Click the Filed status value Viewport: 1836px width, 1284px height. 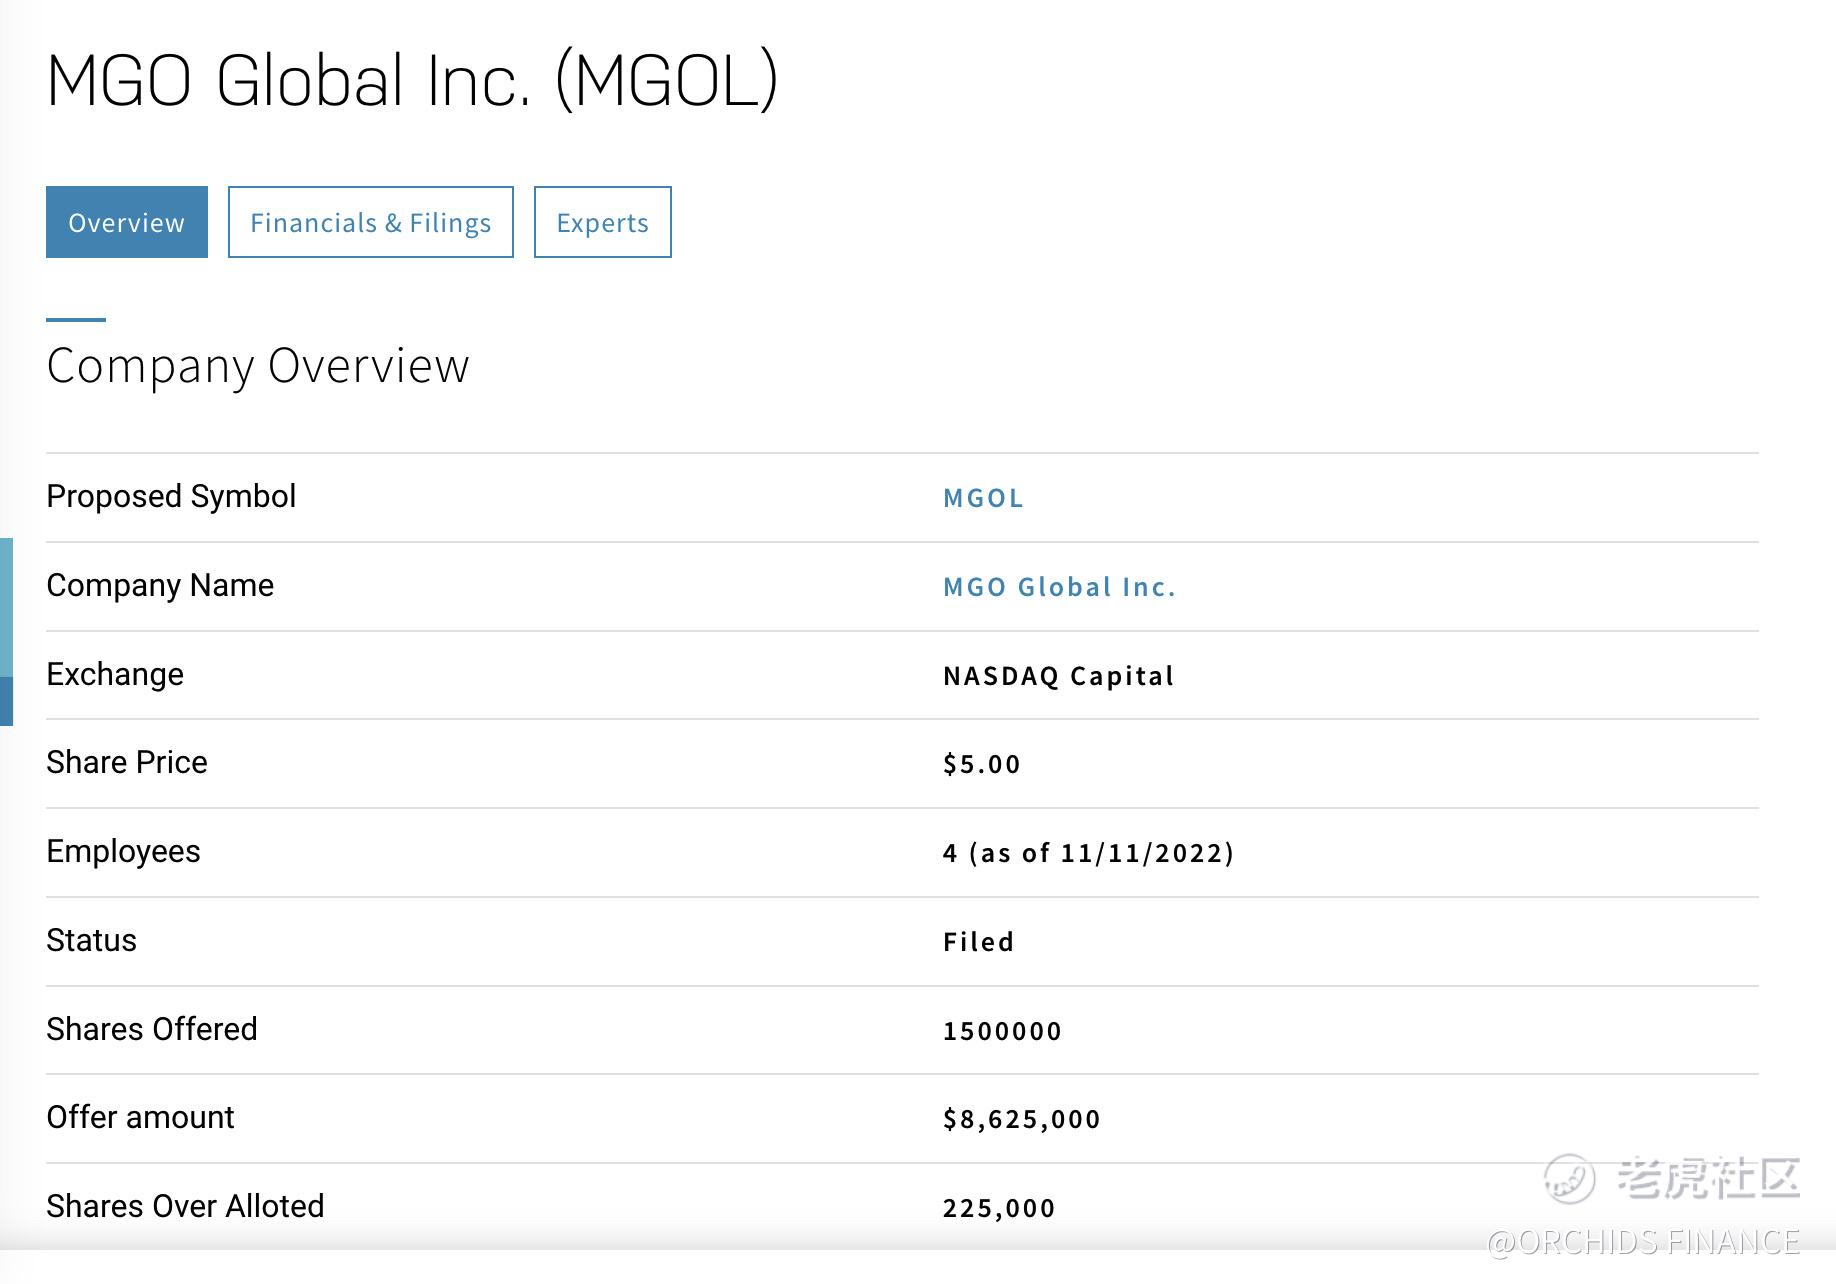[x=978, y=942]
